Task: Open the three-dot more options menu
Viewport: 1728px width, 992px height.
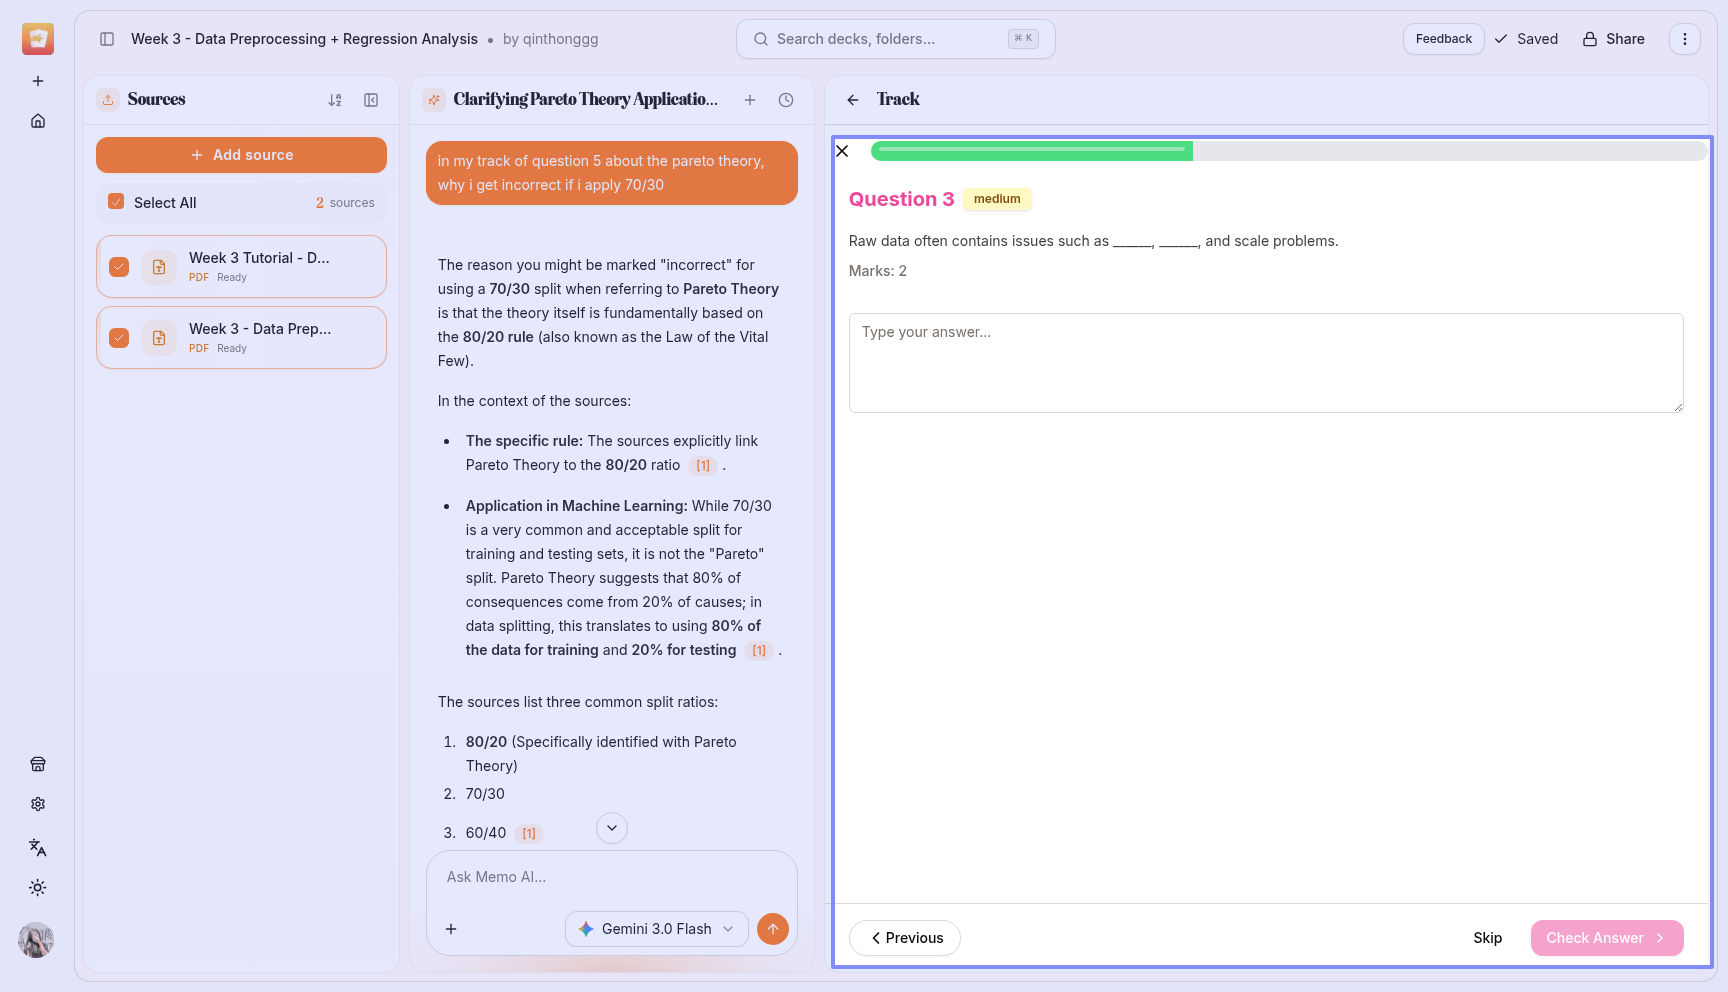Action: click(x=1685, y=39)
